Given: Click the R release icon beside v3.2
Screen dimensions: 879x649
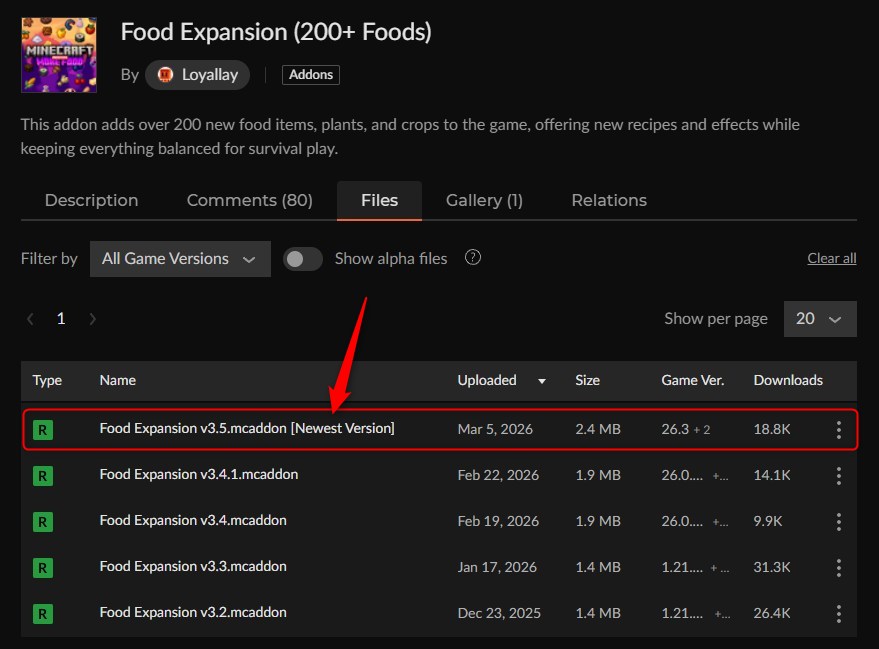Looking at the screenshot, I should [42, 613].
